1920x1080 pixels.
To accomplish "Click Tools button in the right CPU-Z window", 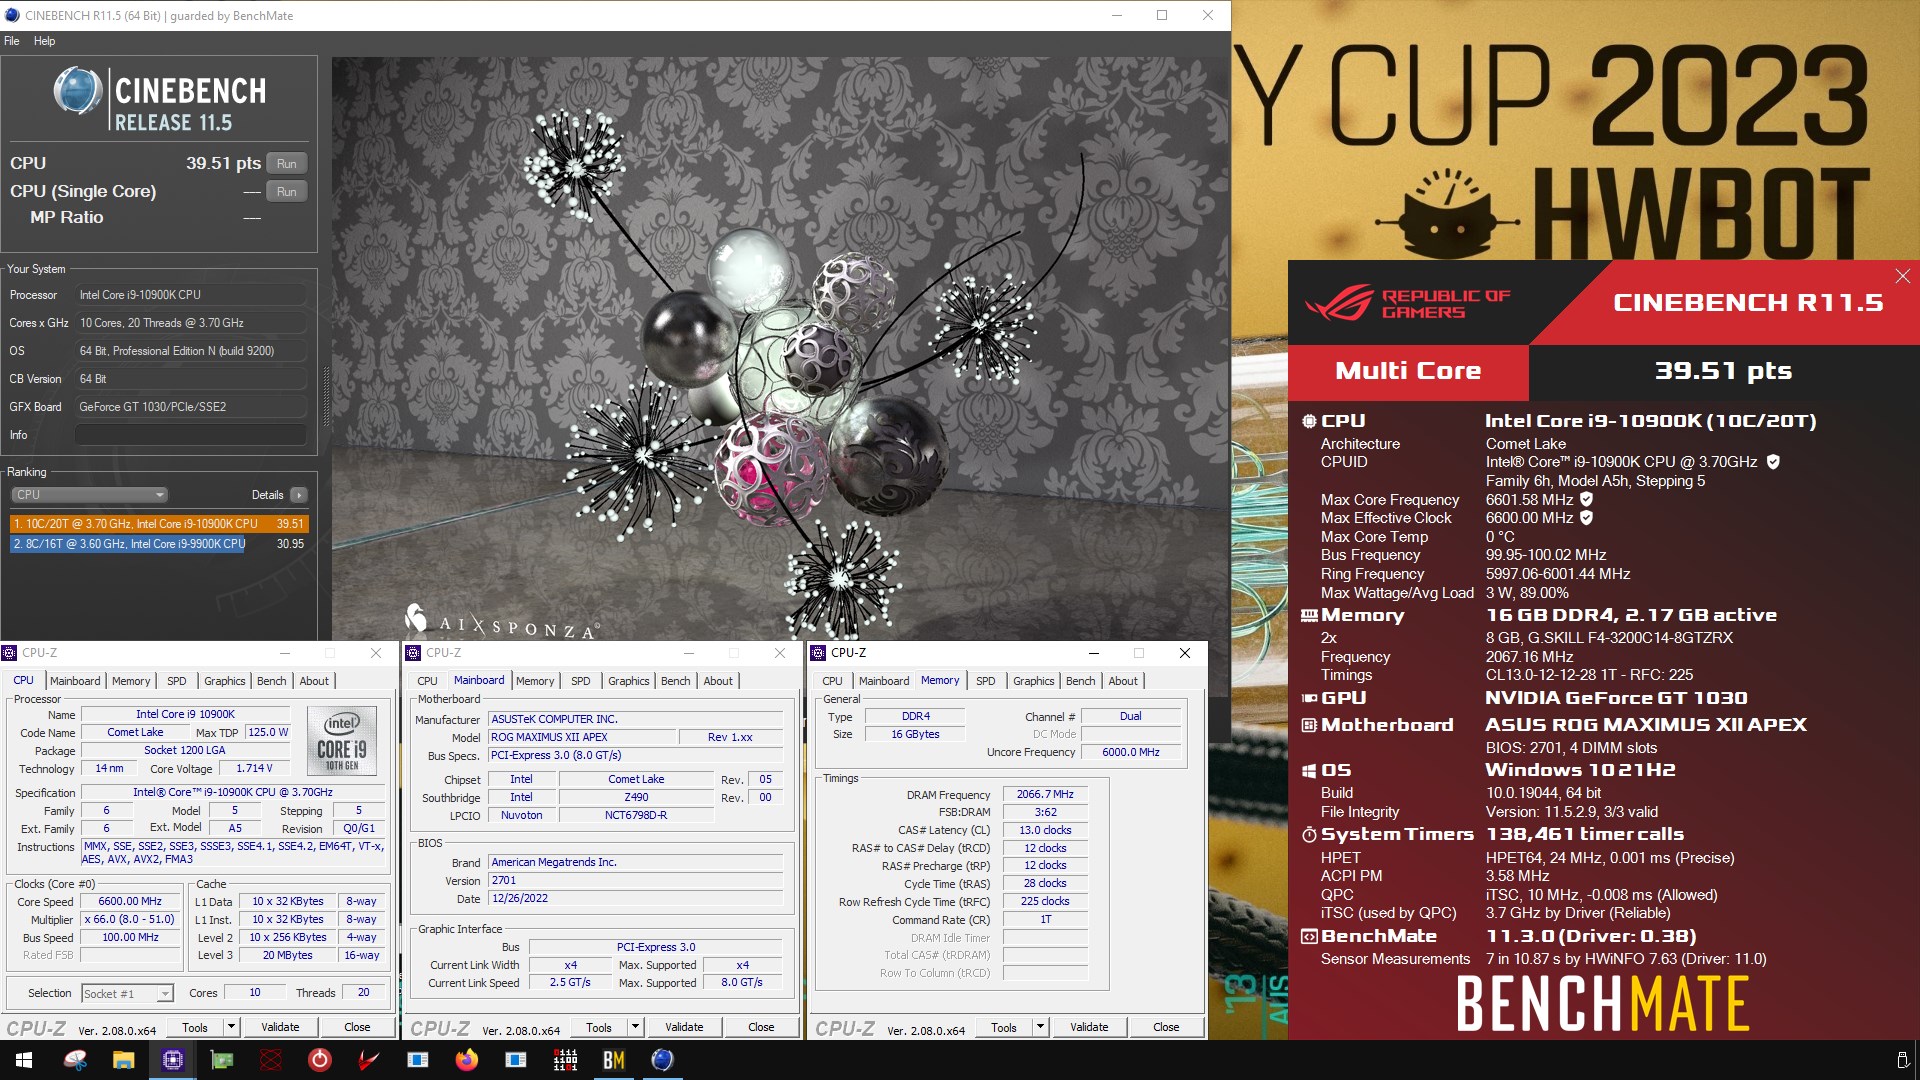I will pyautogui.click(x=1004, y=1027).
